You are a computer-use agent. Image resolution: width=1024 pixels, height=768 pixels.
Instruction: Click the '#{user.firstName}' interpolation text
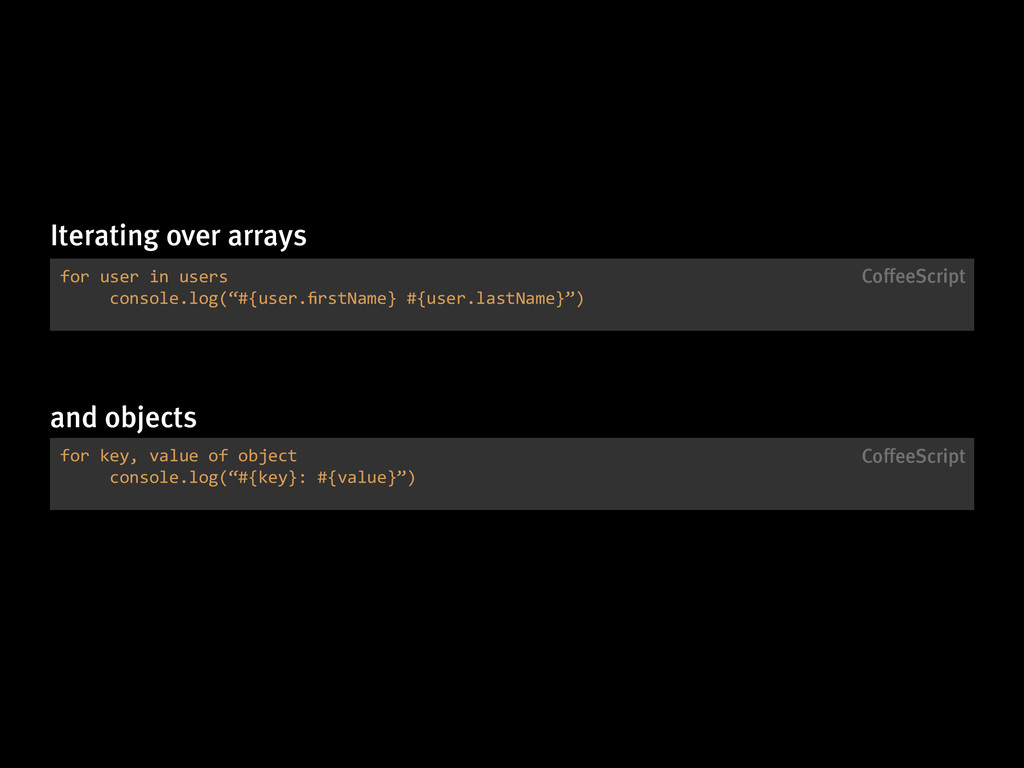tap(317, 298)
